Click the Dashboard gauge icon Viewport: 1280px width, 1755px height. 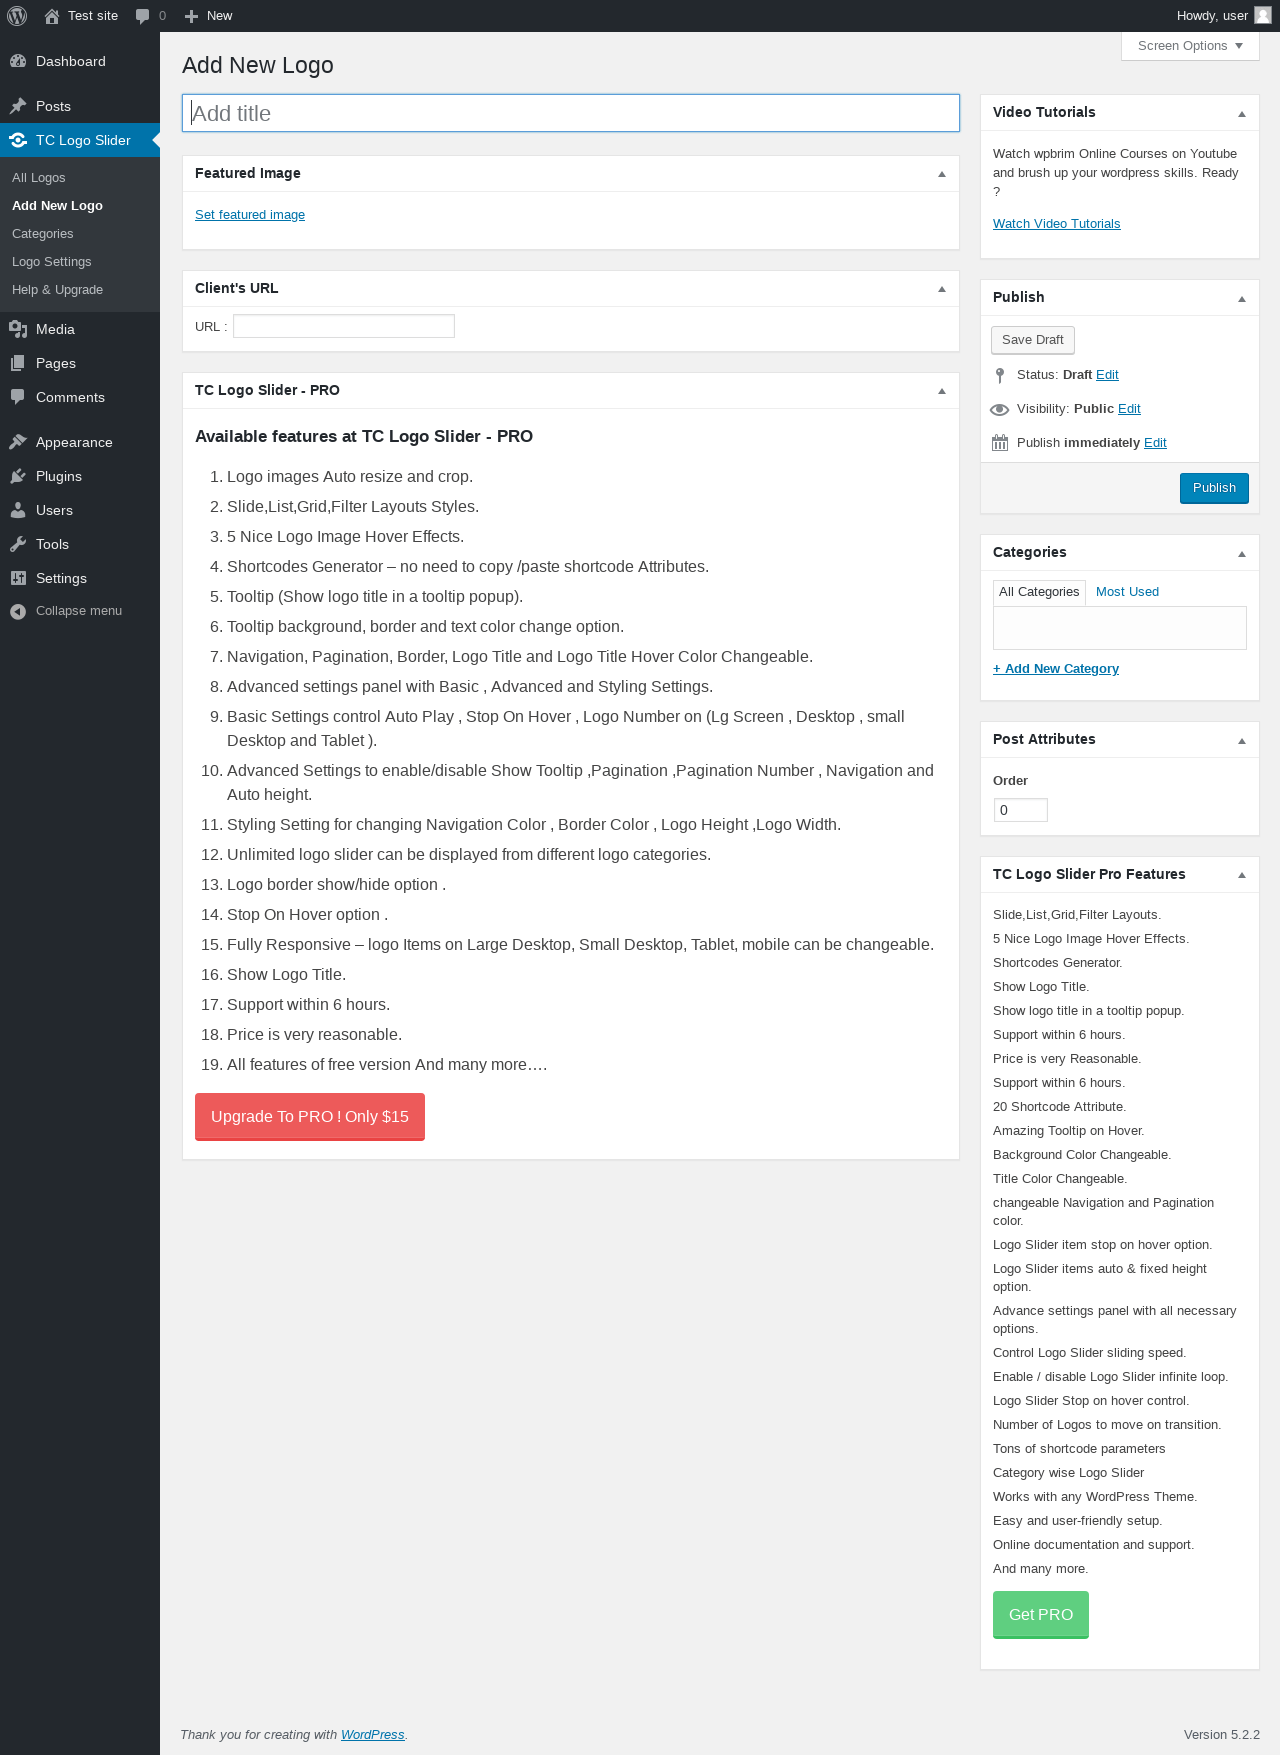click(x=18, y=61)
